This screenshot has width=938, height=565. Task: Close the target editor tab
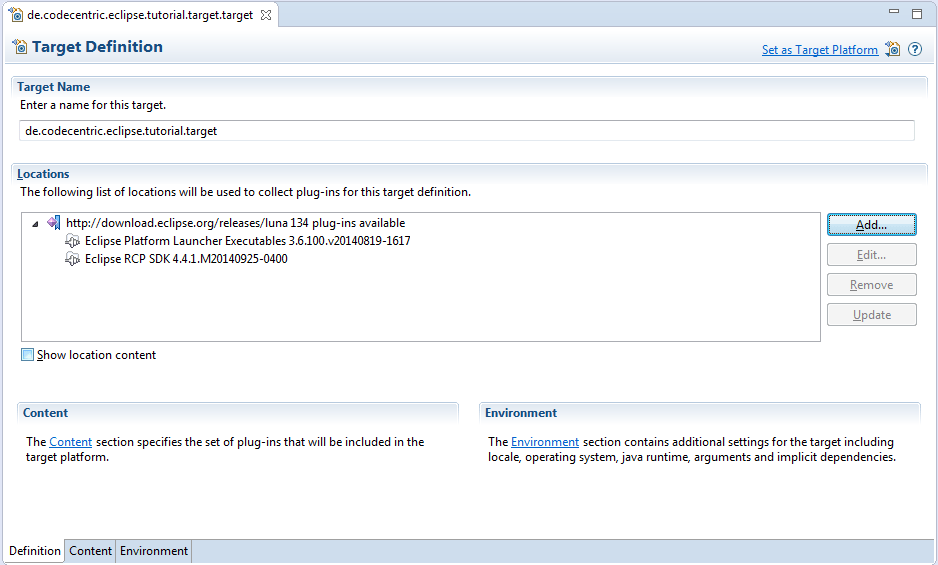[x=266, y=16]
